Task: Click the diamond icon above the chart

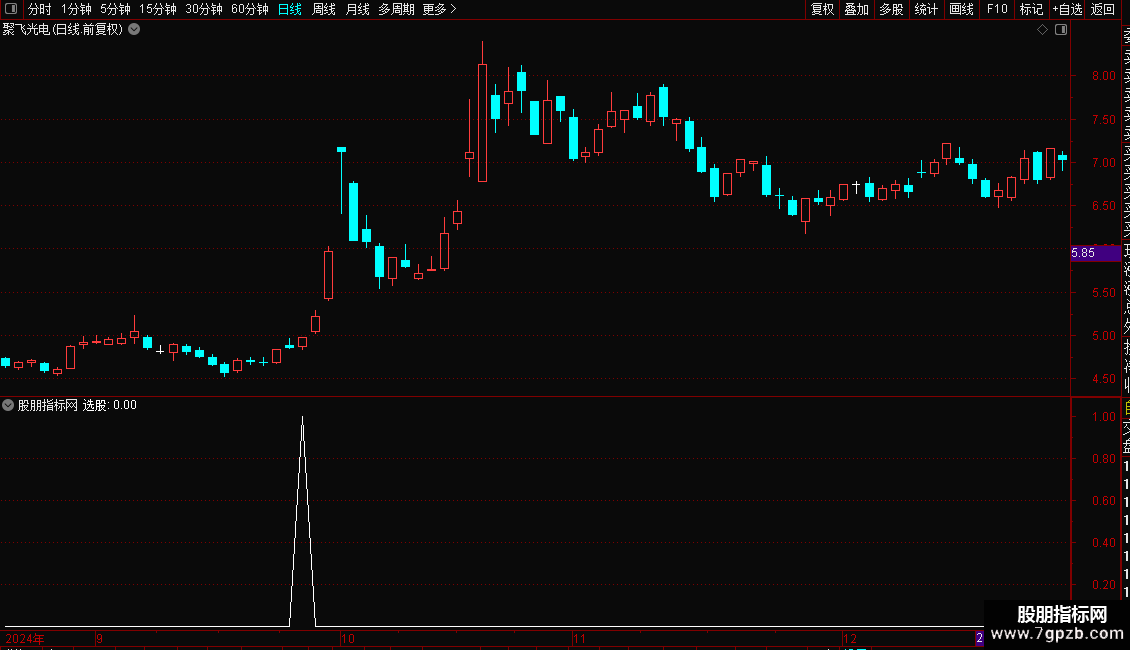Action: coord(1042,30)
